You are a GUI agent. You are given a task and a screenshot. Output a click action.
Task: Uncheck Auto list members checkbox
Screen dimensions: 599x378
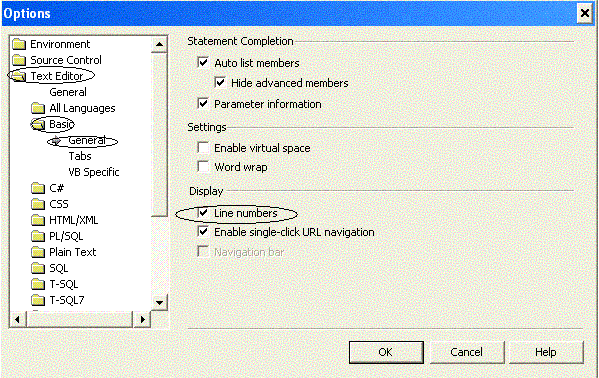pos(203,62)
